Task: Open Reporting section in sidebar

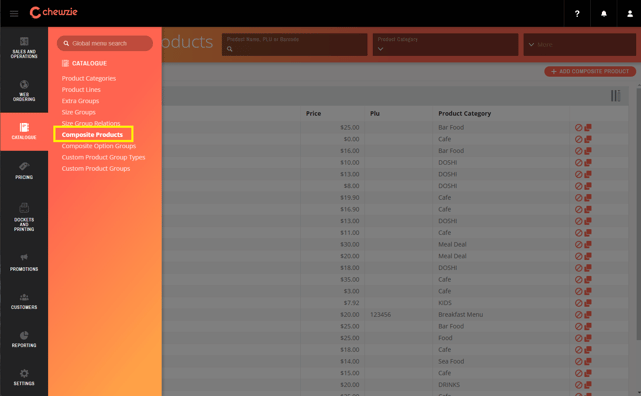Action: [x=24, y=339]
